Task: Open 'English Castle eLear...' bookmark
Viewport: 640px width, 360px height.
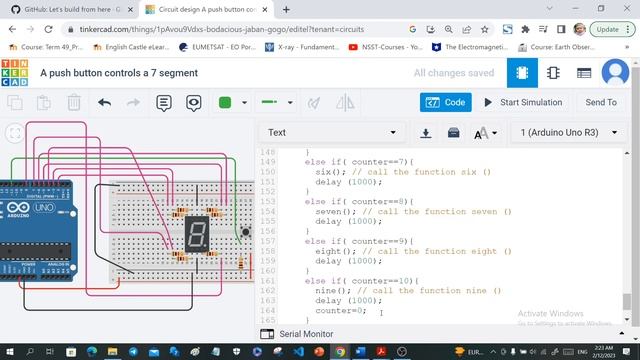Action: pos(131,47)
